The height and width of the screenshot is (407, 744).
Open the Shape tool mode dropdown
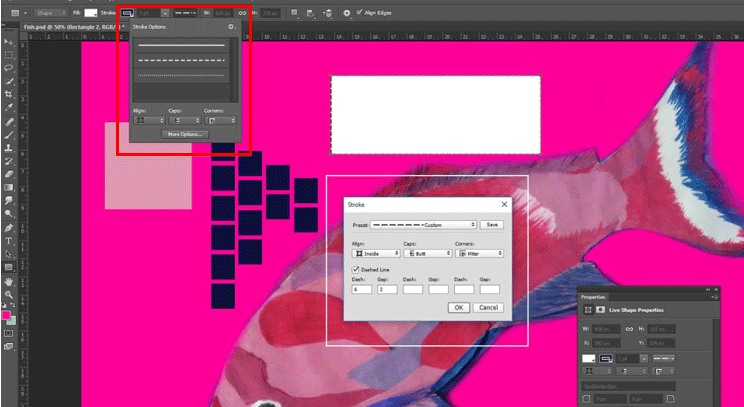pos(51,13)
